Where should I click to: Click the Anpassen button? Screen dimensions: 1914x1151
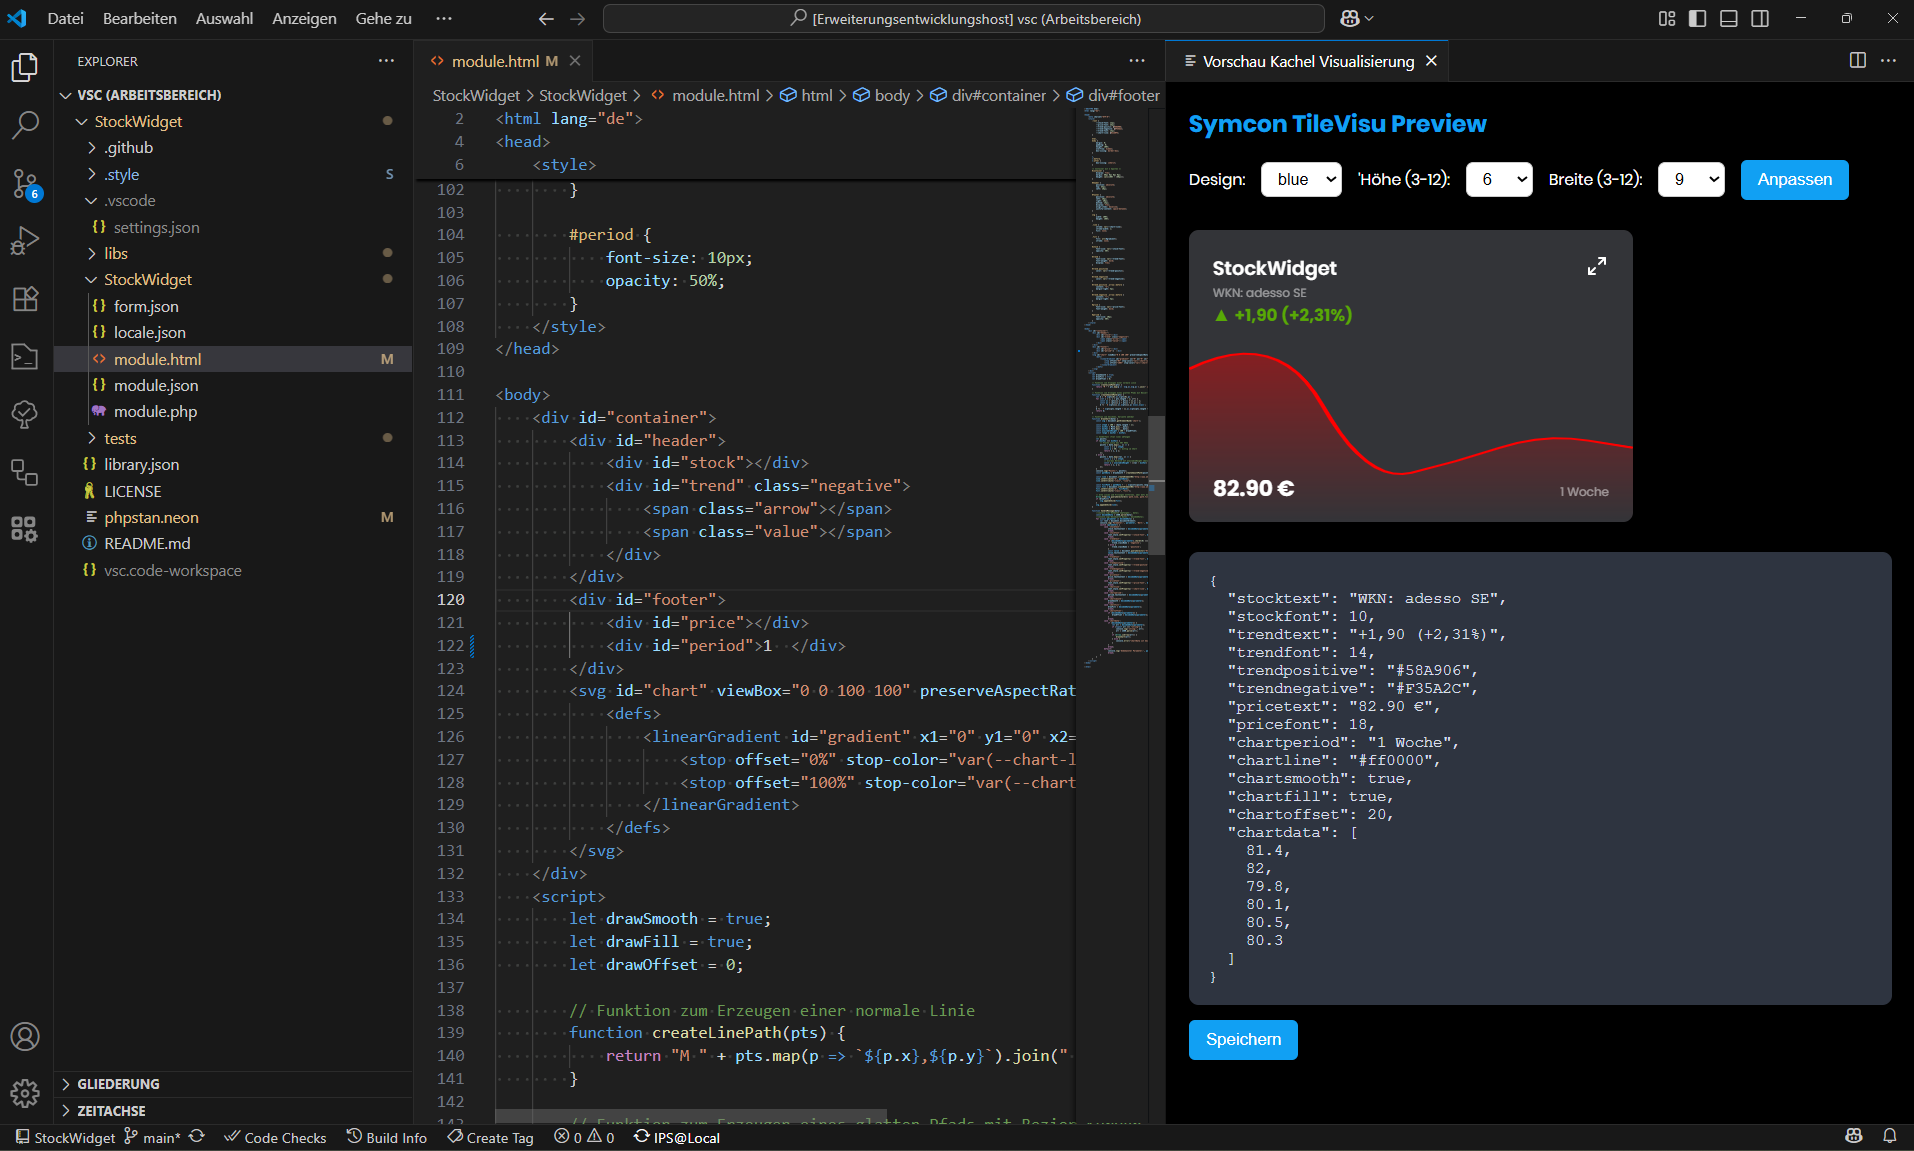pyautogui.click(x=1794, y=180)
